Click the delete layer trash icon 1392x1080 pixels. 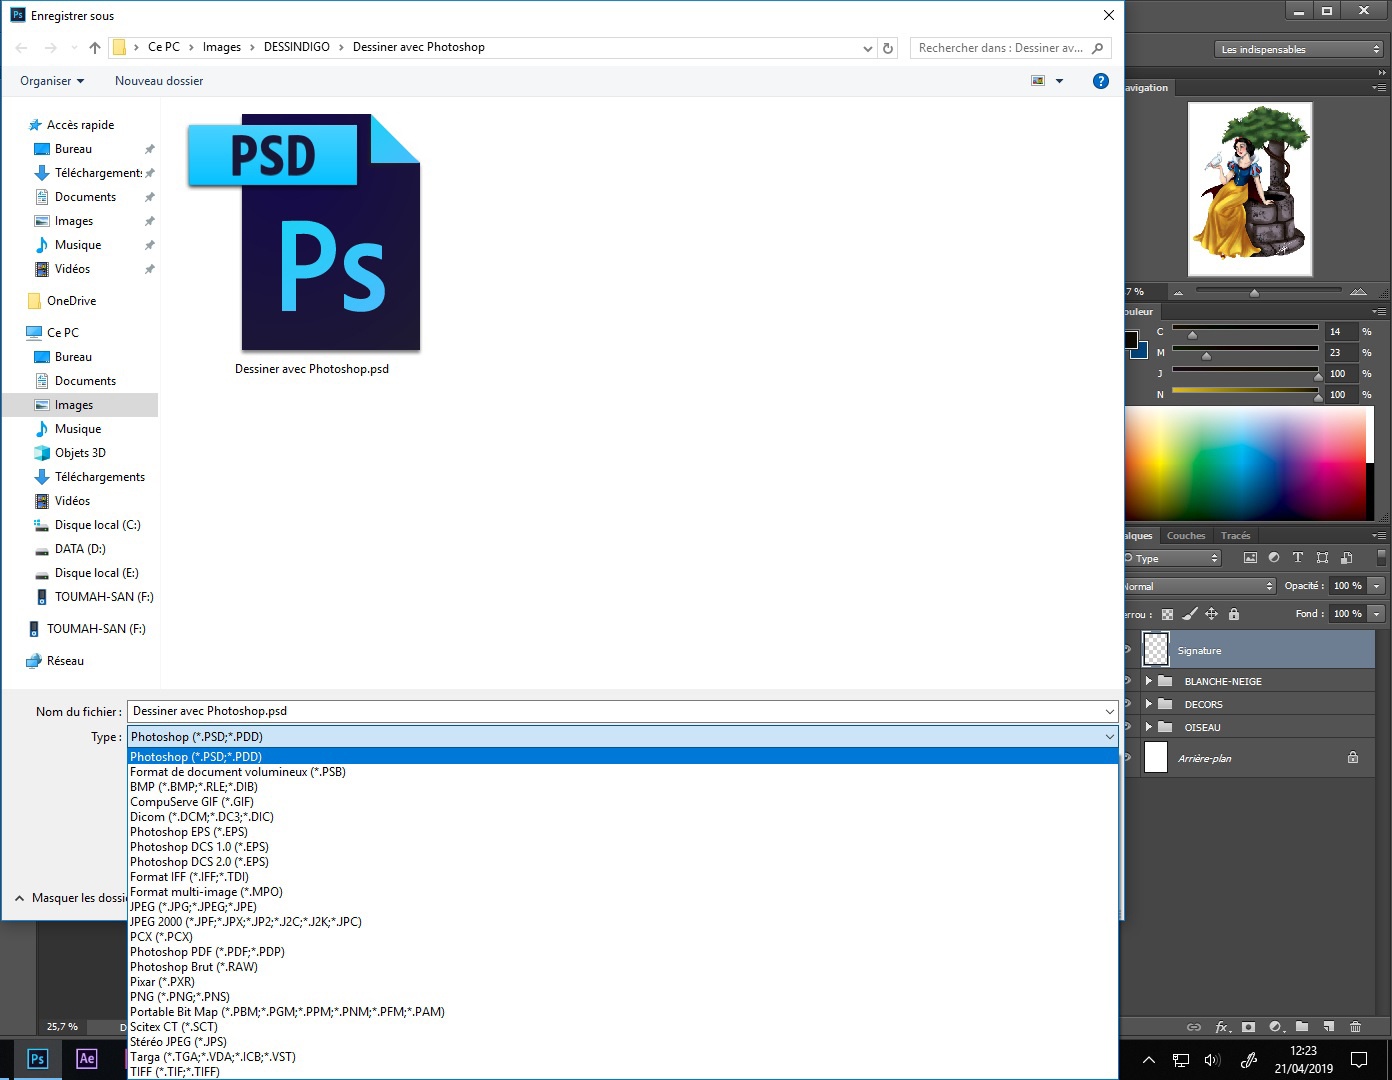(x=1355, y=1027)
